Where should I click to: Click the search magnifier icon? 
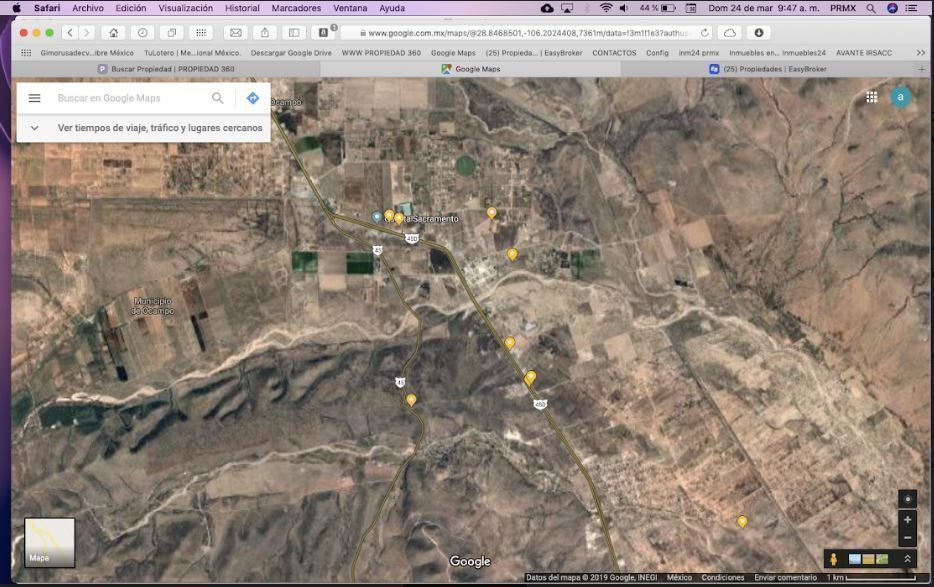[217, 98]
